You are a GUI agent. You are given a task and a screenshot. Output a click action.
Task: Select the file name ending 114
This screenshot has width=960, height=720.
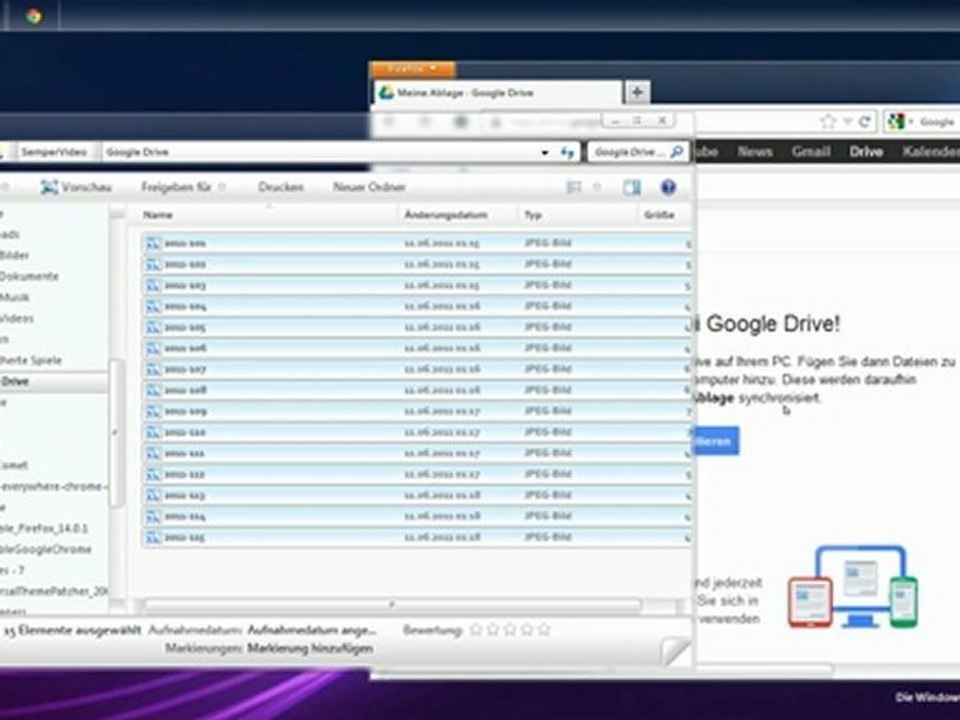(x=184, y=517)
